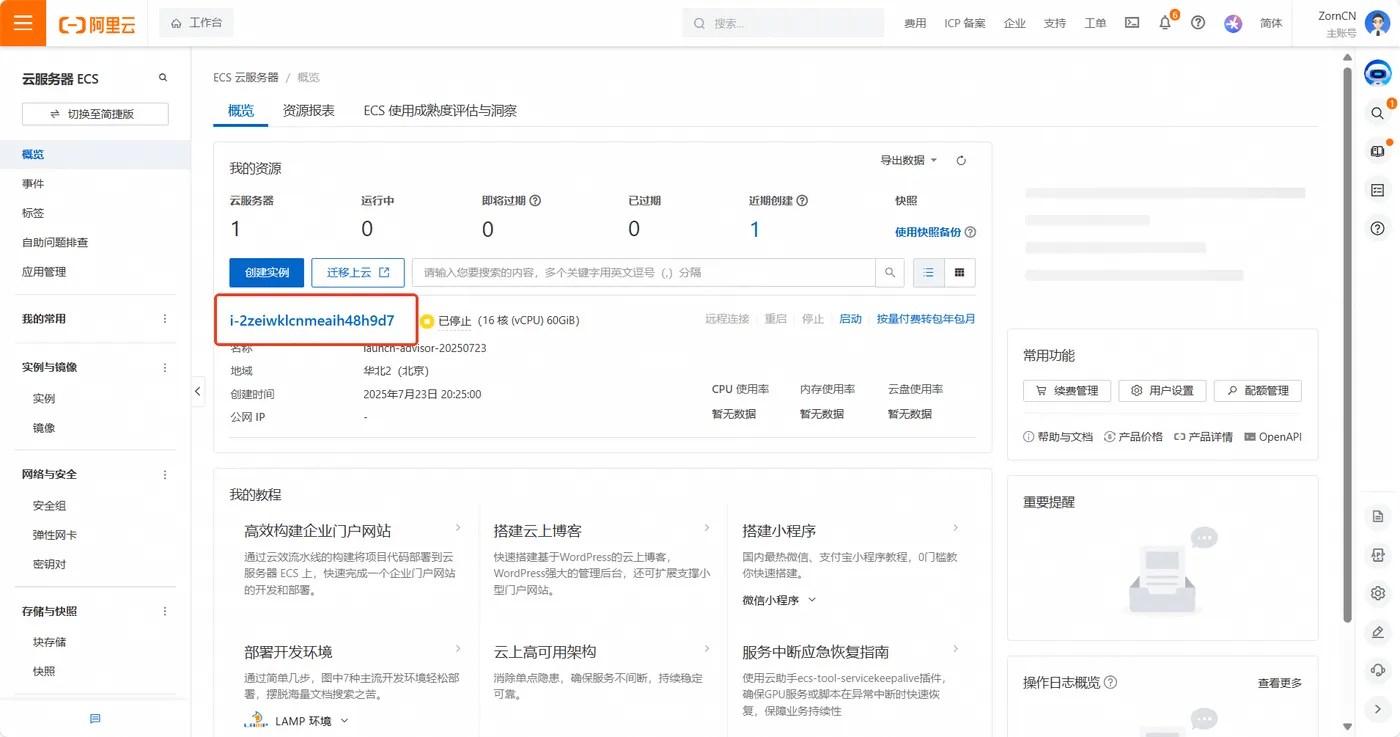The height and width of the screenshot is (737, 1400).
Task: Open the right rail settings gear icon
Action: (x=1378, y=594)
